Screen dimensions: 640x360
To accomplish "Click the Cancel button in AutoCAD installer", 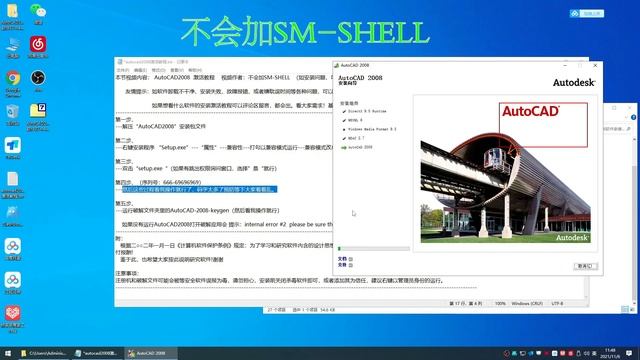I will point(585,266).
